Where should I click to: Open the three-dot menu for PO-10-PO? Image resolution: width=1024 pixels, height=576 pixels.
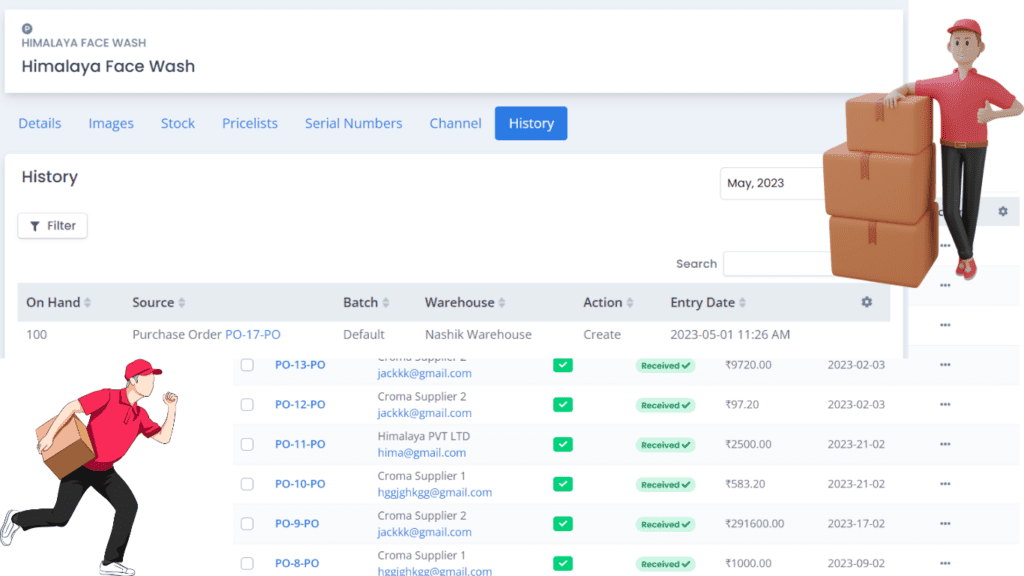tap(945, 484)
